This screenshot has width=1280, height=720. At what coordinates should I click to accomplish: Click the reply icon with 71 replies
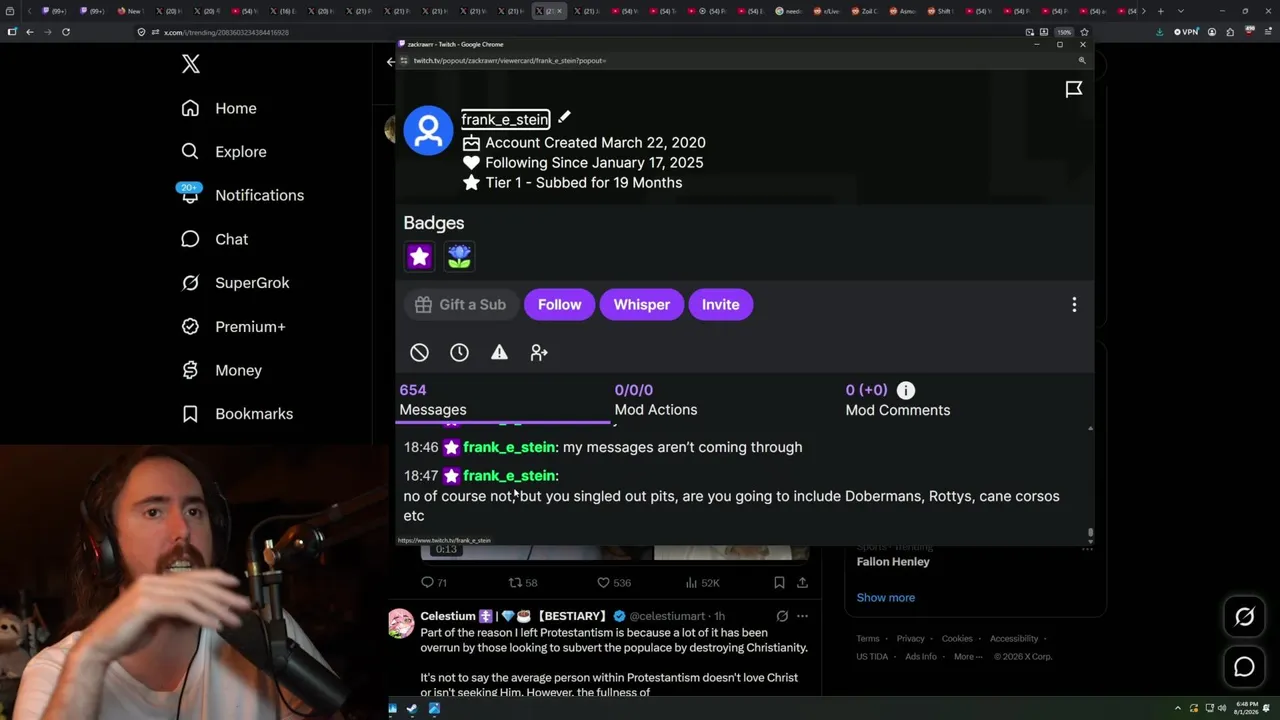click(428, 582)
